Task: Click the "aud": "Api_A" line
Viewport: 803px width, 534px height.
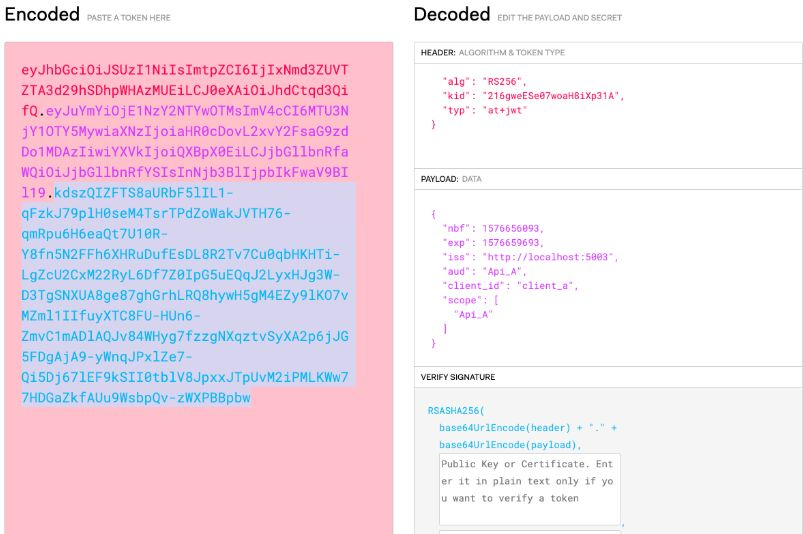Action: point(484,271)
